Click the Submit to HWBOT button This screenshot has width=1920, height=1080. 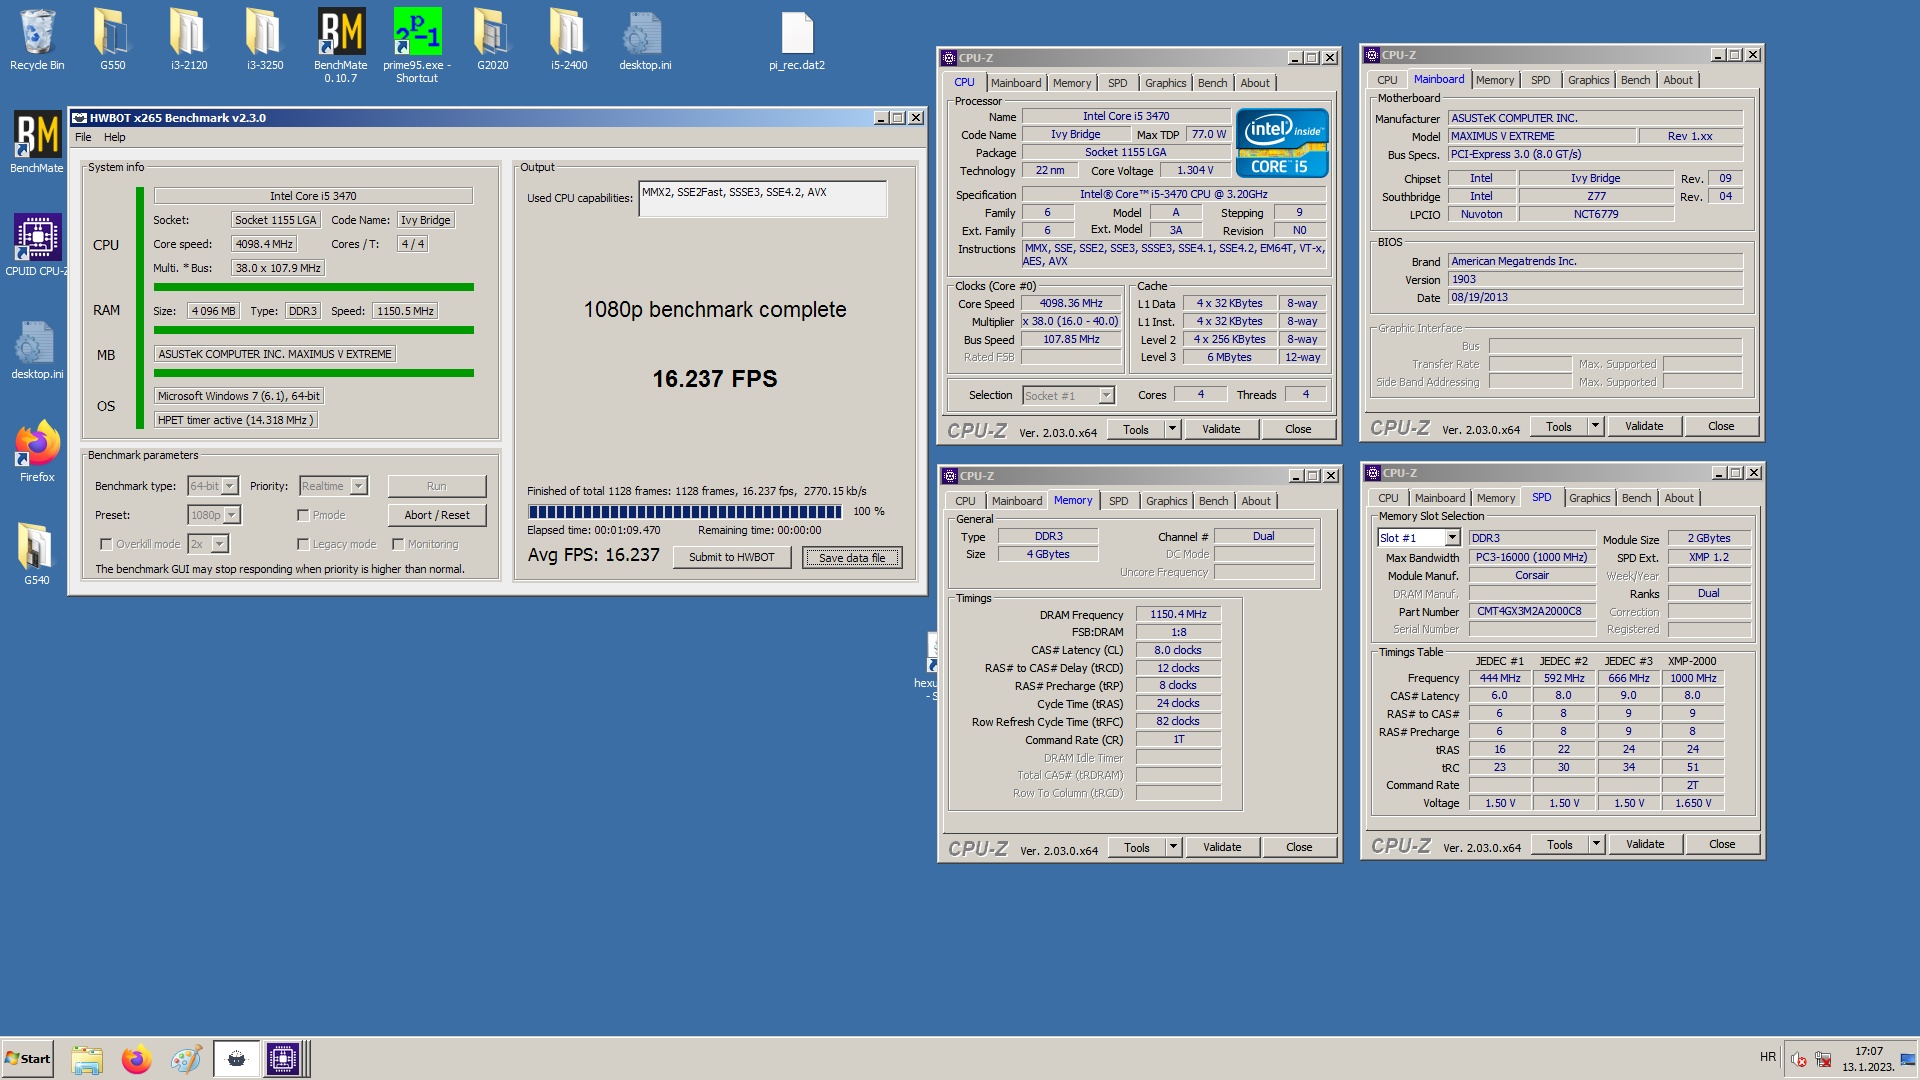coord(731,557)
